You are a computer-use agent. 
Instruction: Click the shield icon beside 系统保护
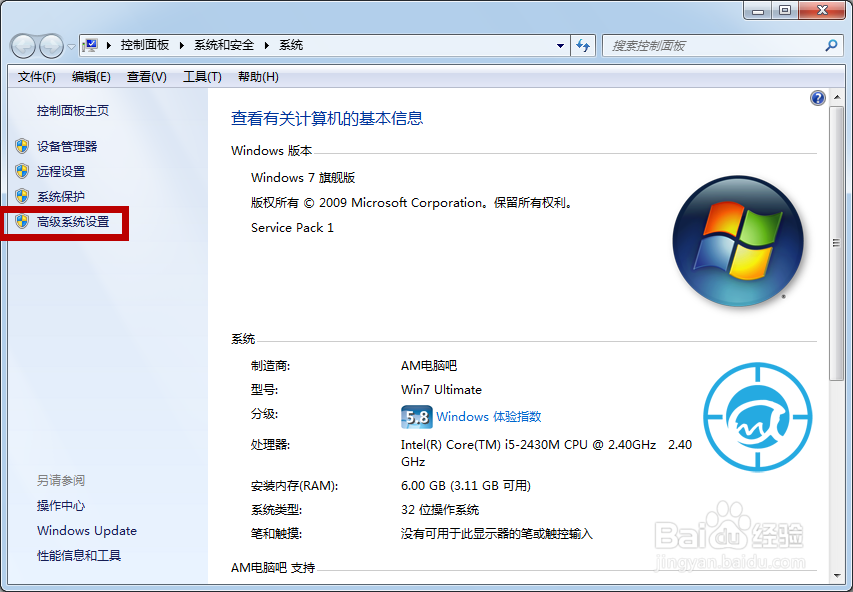(22, 196)
